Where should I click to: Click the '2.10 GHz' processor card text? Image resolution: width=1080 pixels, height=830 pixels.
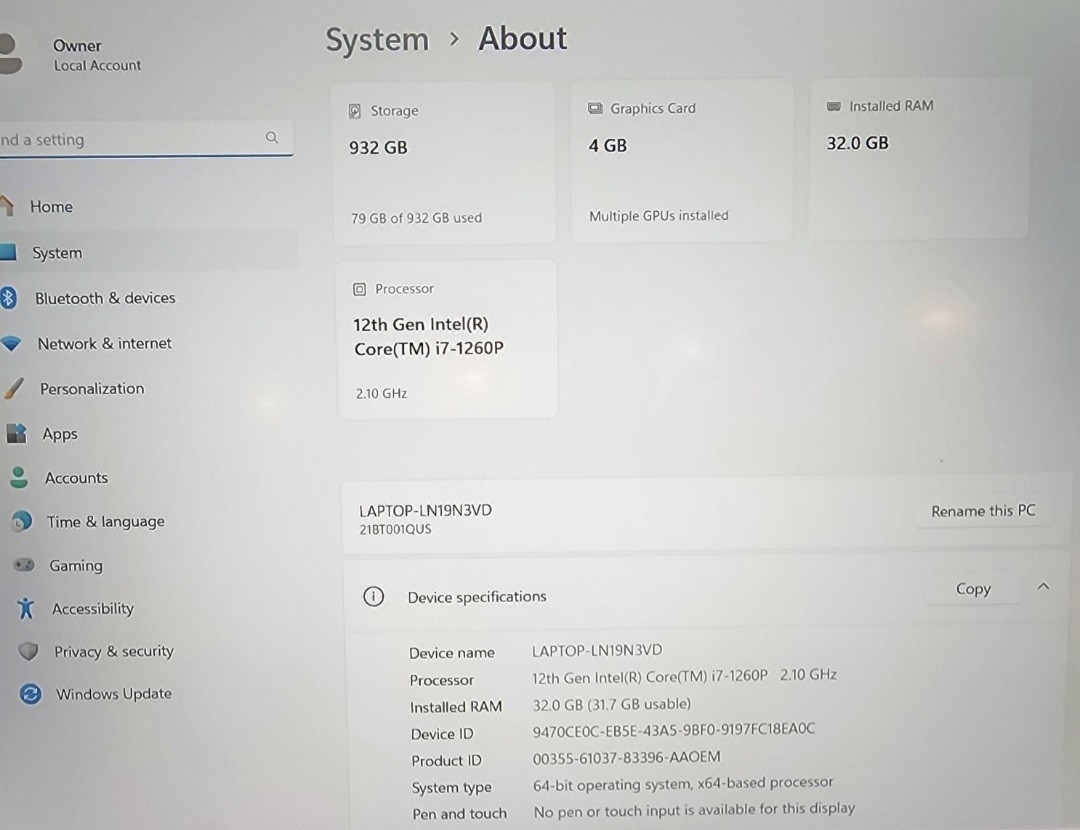(x=381, y=393)
